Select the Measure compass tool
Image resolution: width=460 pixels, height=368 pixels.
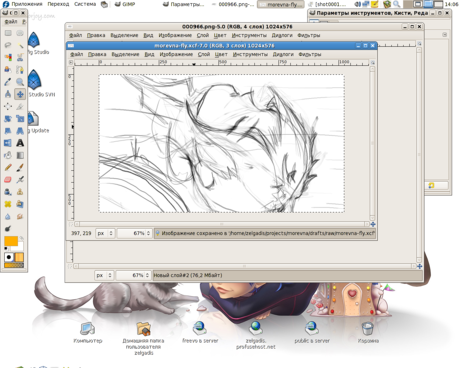coord(8,94)
